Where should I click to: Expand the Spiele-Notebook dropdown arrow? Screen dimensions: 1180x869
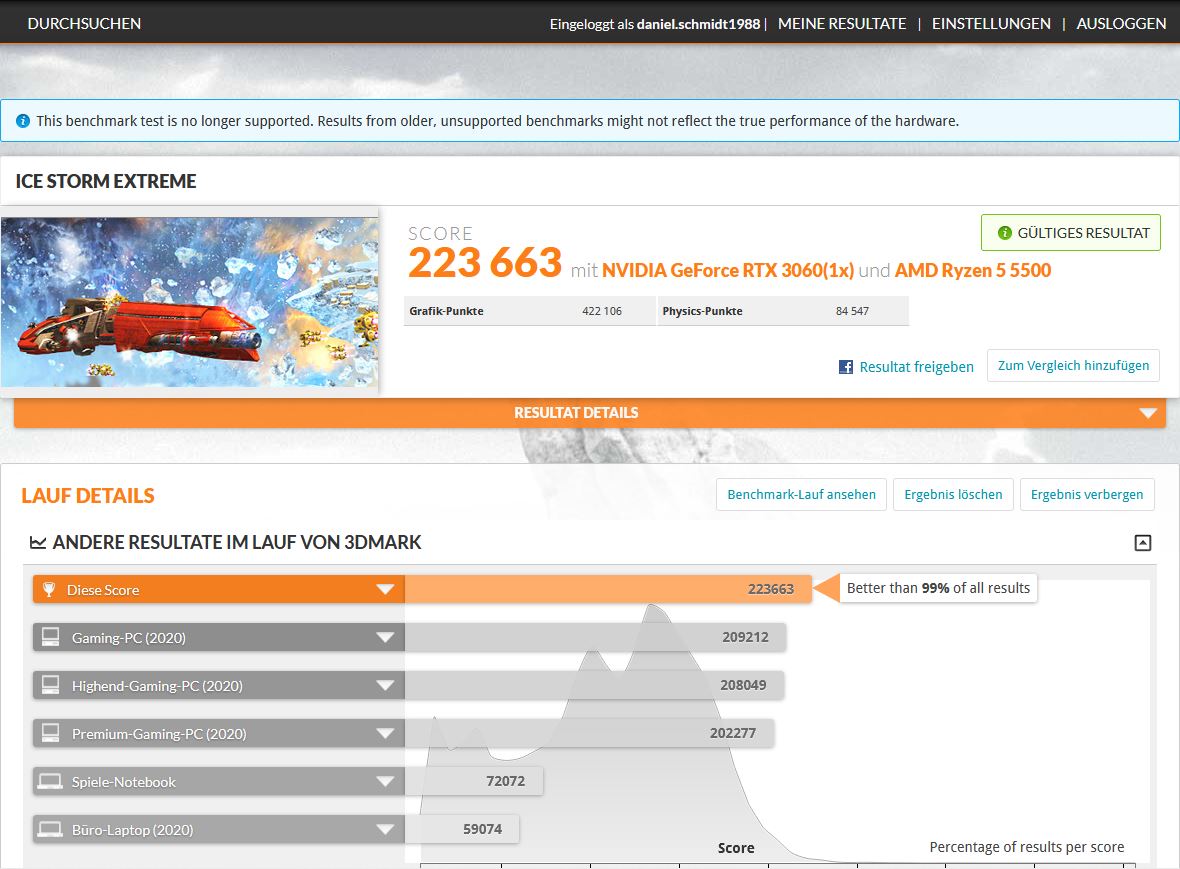(385, 782)
